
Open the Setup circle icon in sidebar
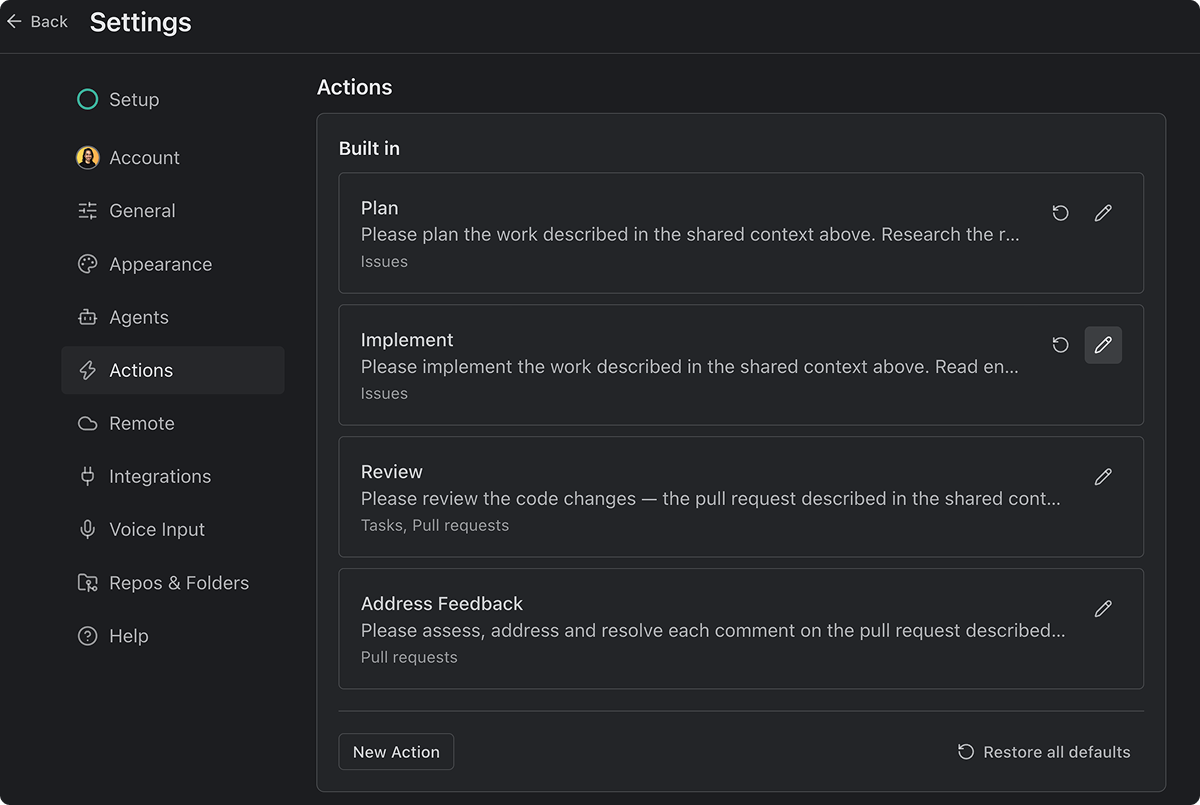[x=87, y=99]
